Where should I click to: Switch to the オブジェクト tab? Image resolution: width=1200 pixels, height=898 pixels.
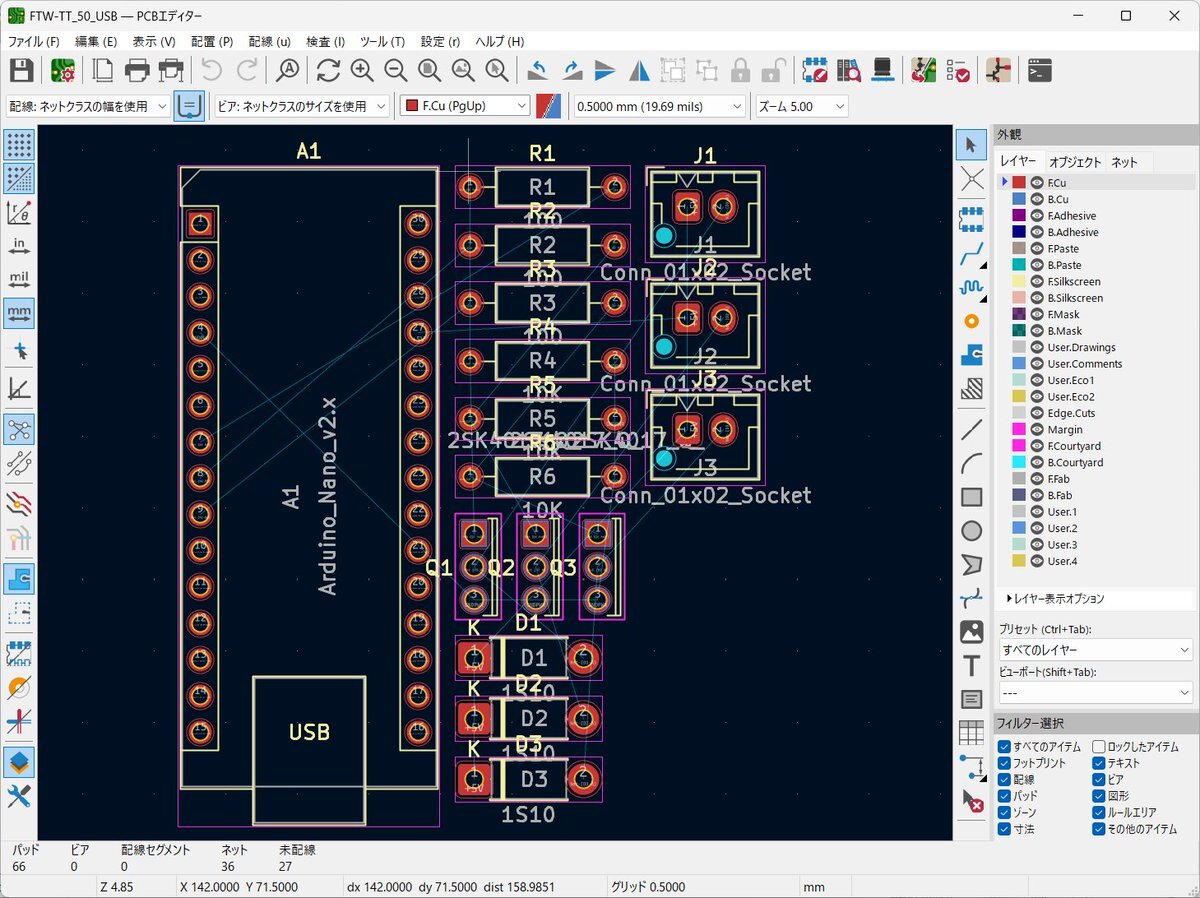(x=1075, y=162)
